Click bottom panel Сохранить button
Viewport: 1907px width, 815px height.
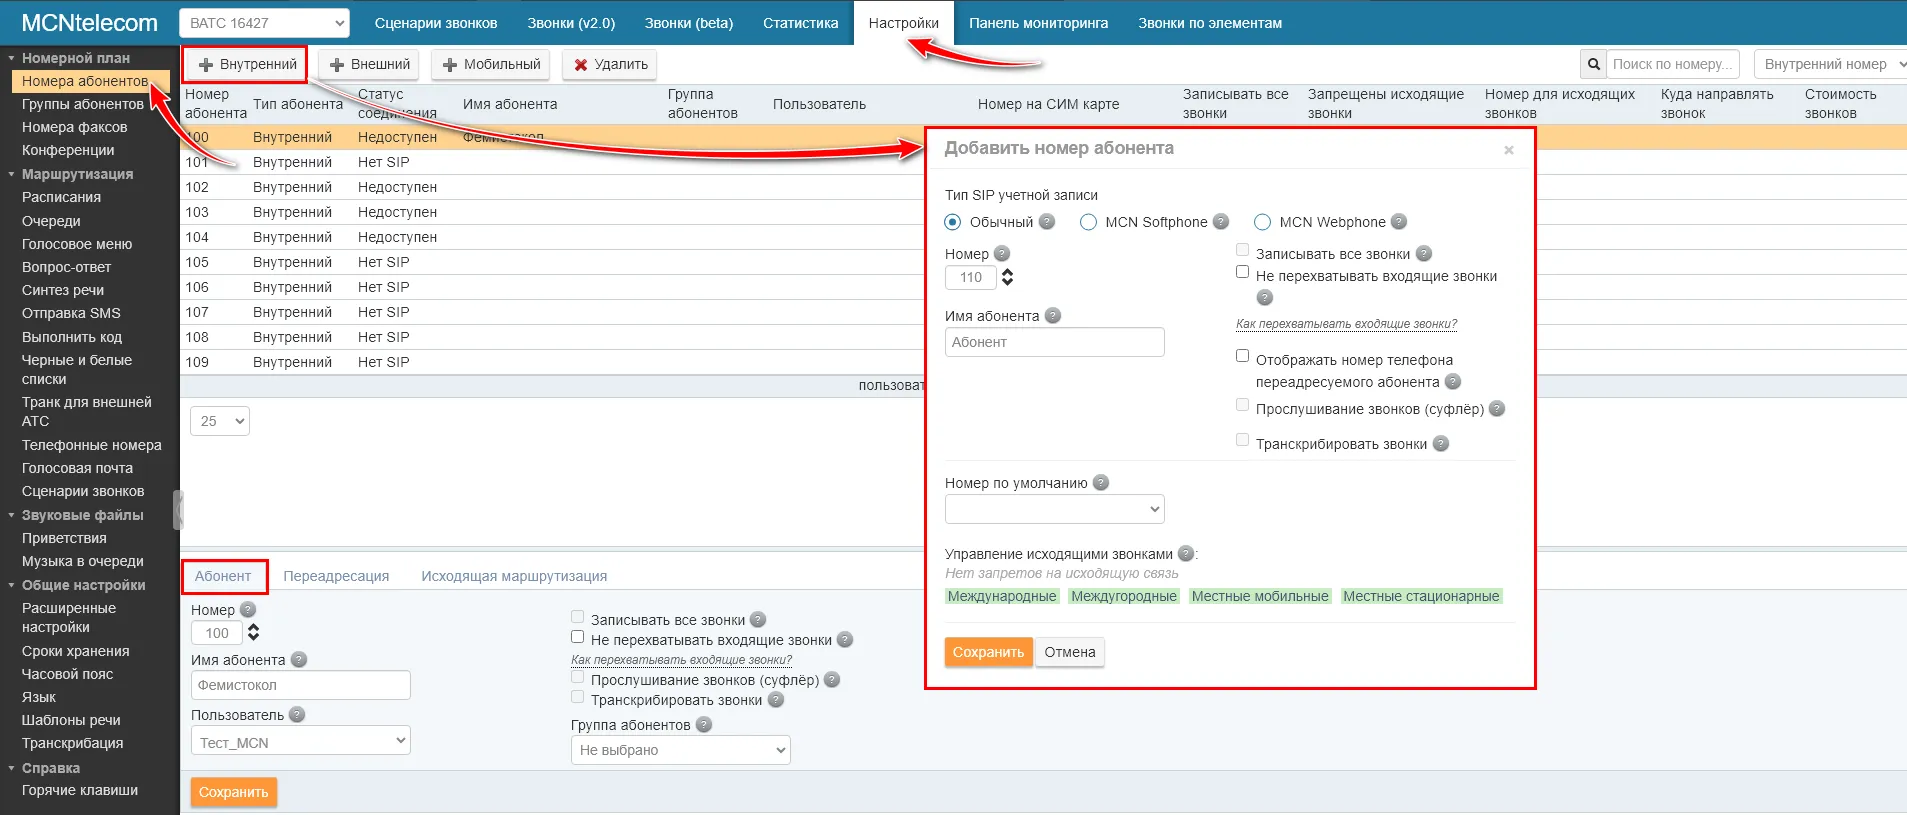click(x=233, y=792)
